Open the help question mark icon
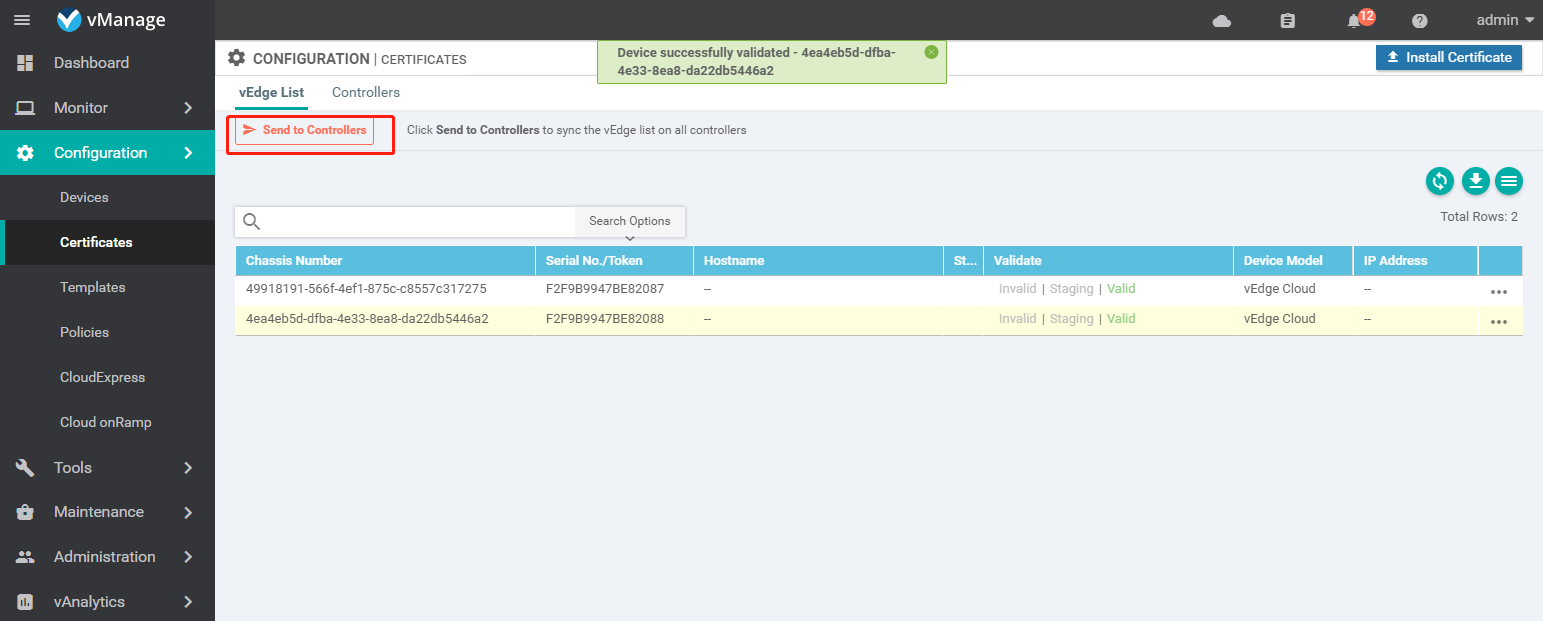Image resolution: width=1543 pixels, height=621 pixels. [x=1419, y=21]
